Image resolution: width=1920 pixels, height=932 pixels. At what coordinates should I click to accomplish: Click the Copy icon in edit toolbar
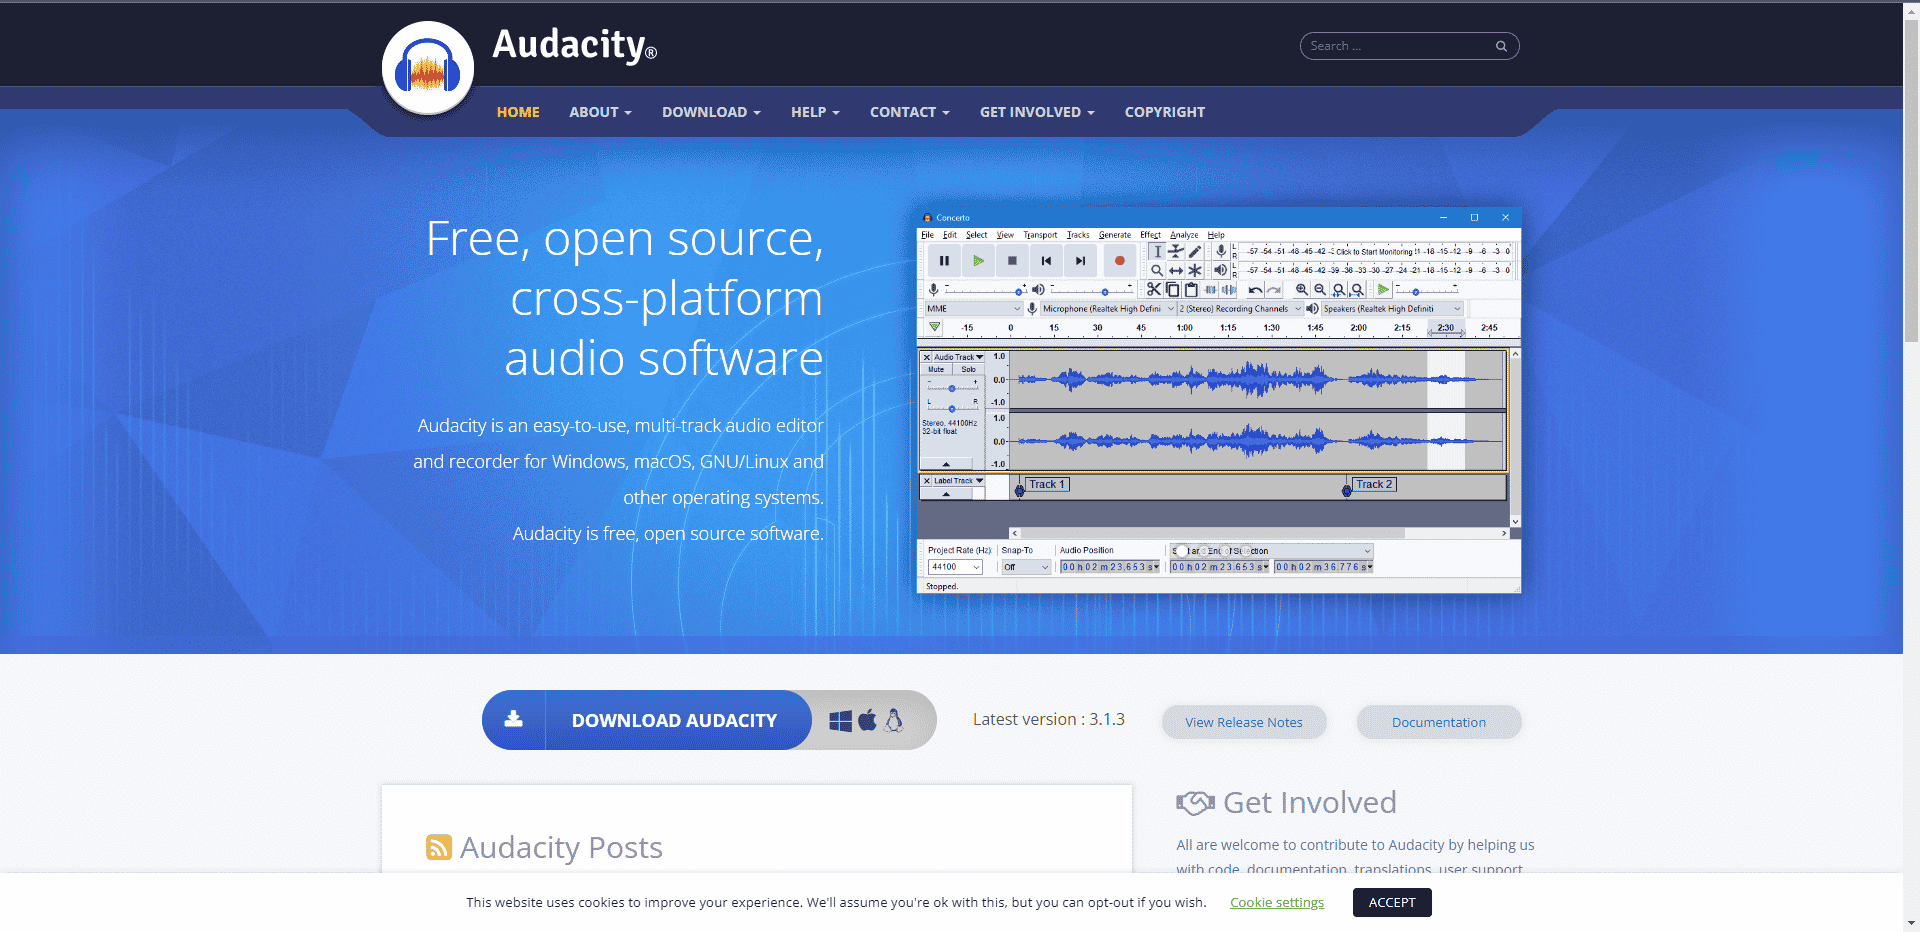click(x=1172, y=289)
